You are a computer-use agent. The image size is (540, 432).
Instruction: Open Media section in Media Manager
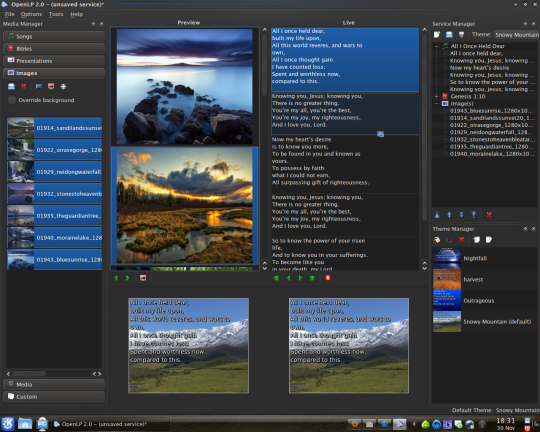54,384
